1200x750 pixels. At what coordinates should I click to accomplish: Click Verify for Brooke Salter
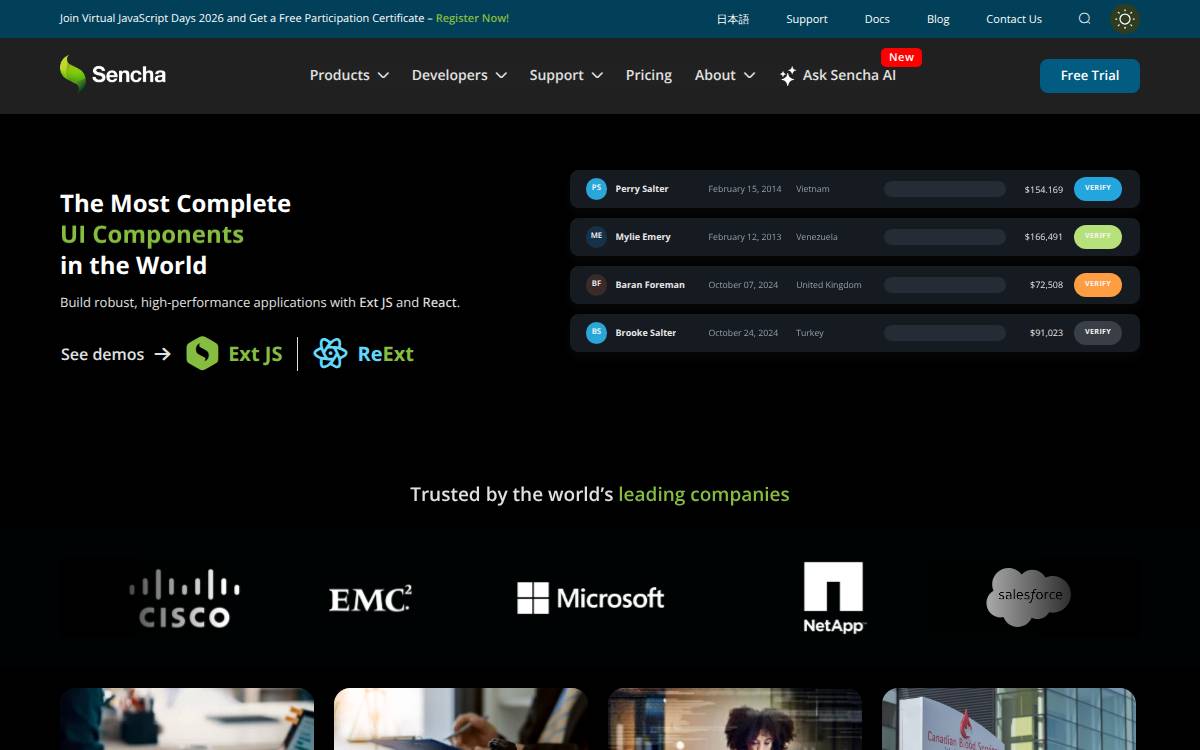coord(1098,332)
